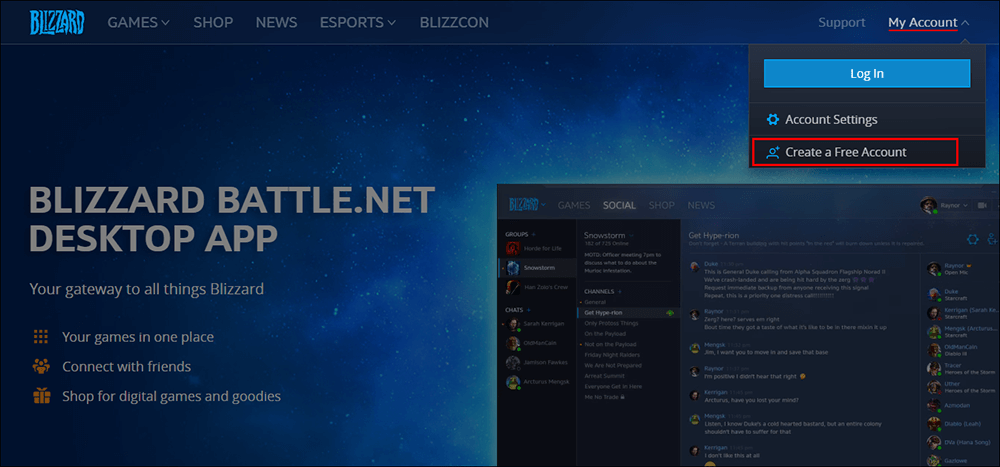Click the Your gateway to all things Blizzard text
The width and height of the screenshot is (1000, 467).
click(147, 289)
